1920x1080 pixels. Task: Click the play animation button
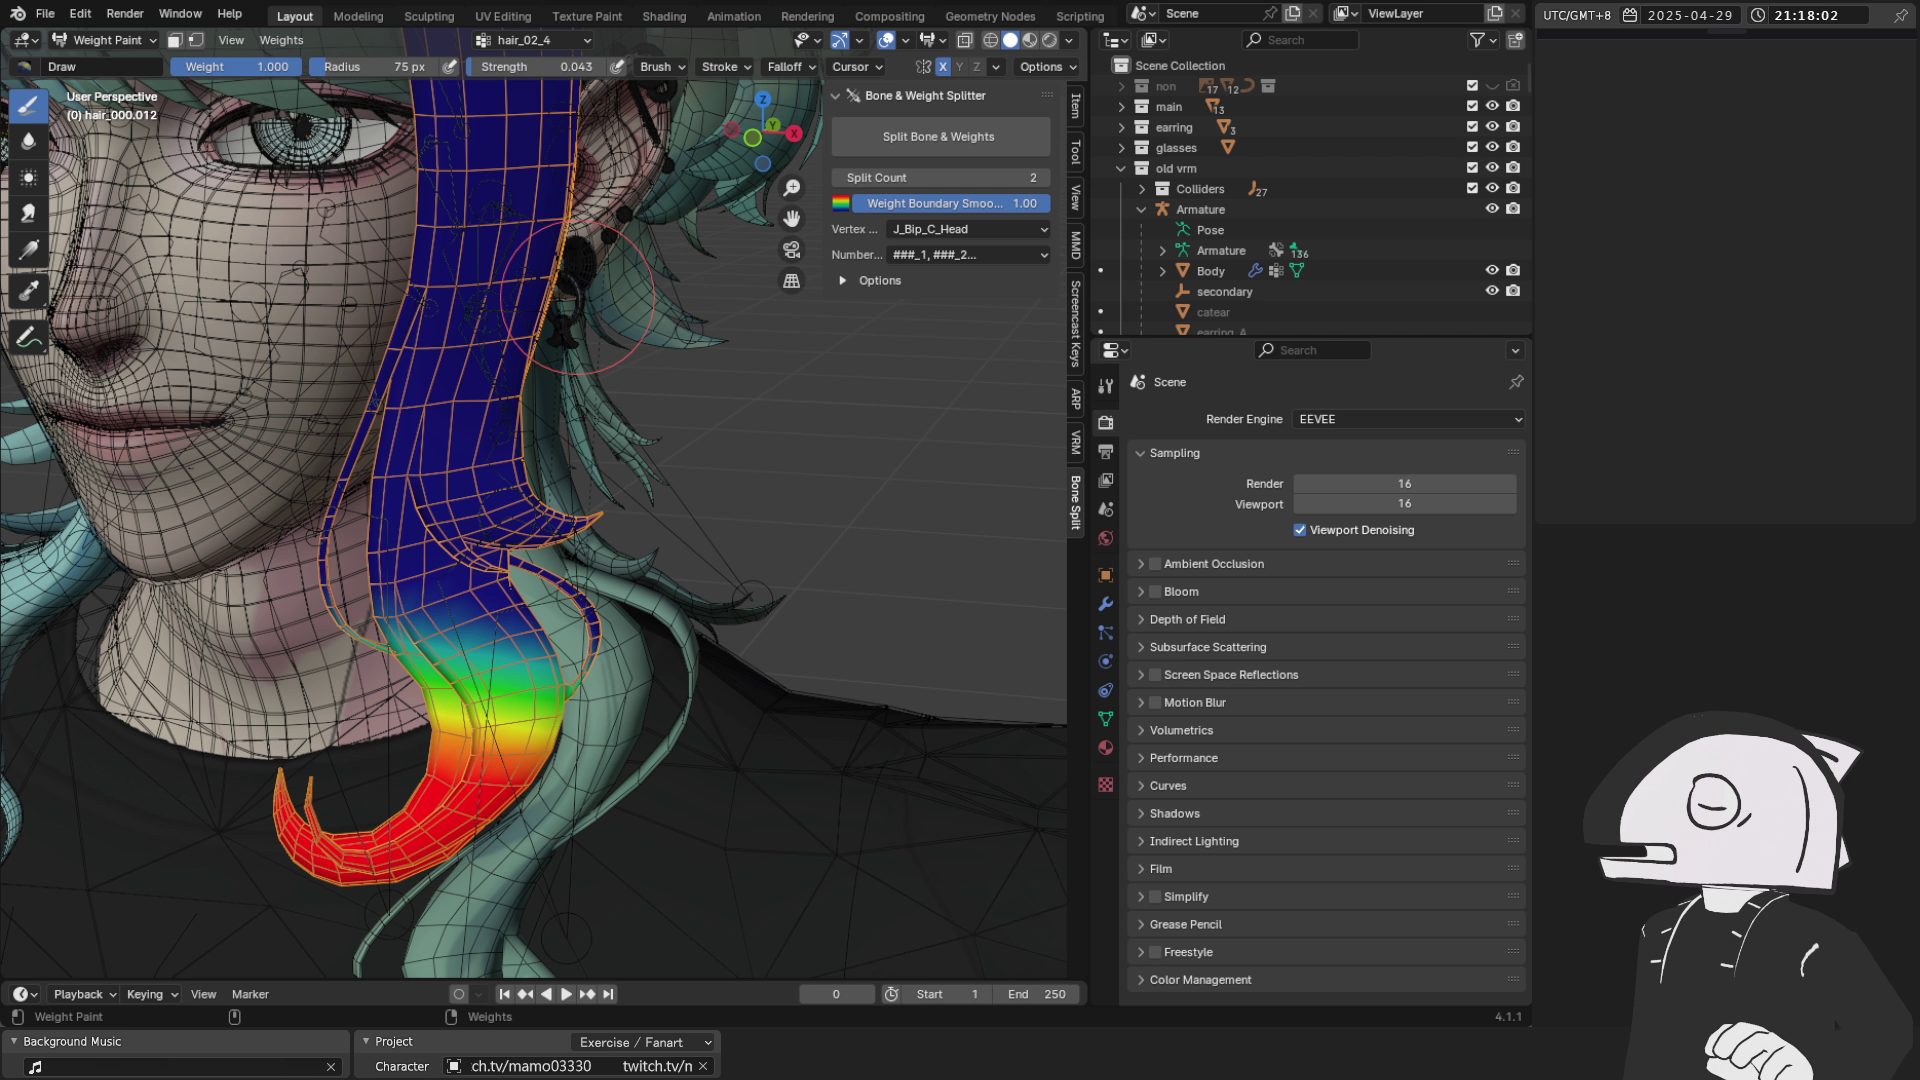[x=566, y=994]
